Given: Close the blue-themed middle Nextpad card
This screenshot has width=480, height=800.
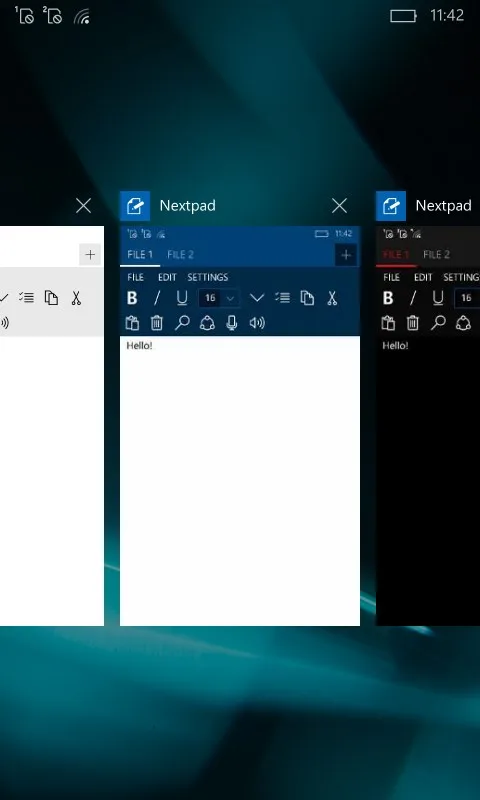Looking at the screenshot, I should [339, 206].
